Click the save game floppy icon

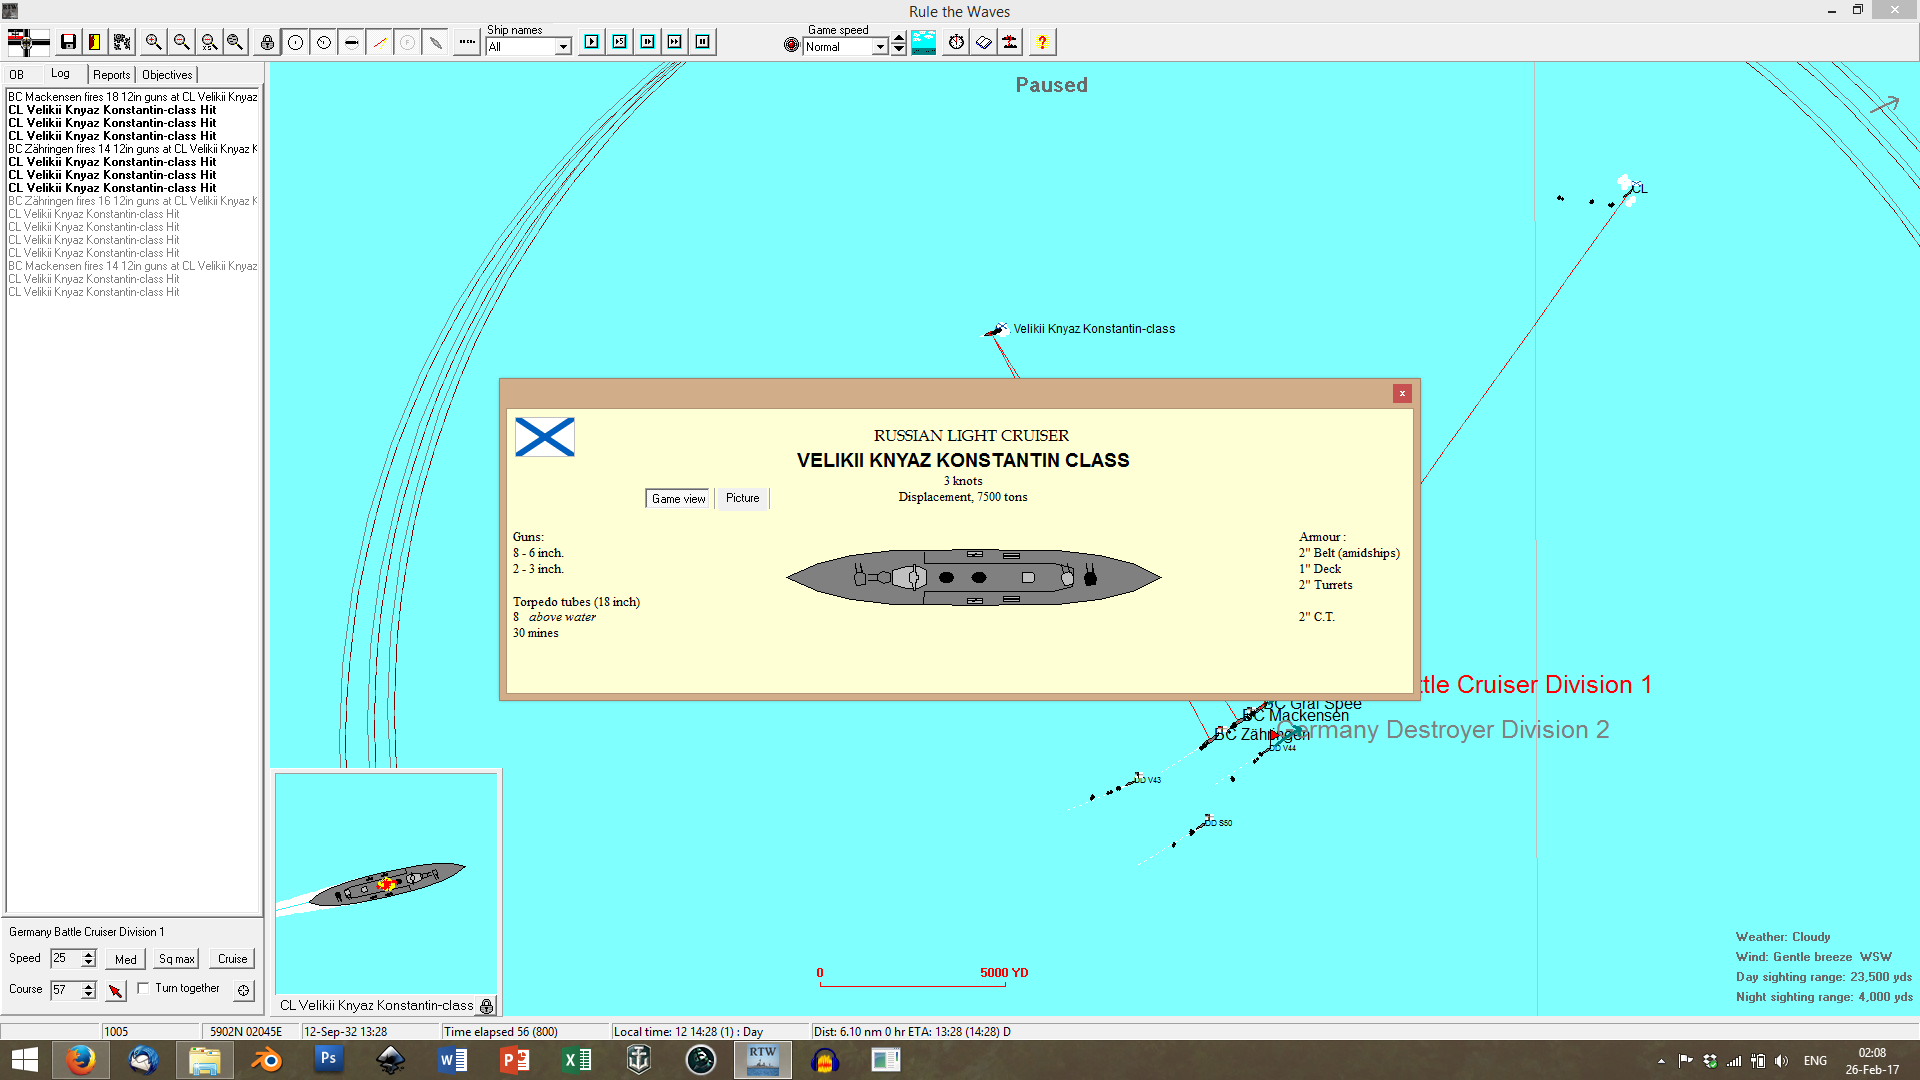coord(68,42)
